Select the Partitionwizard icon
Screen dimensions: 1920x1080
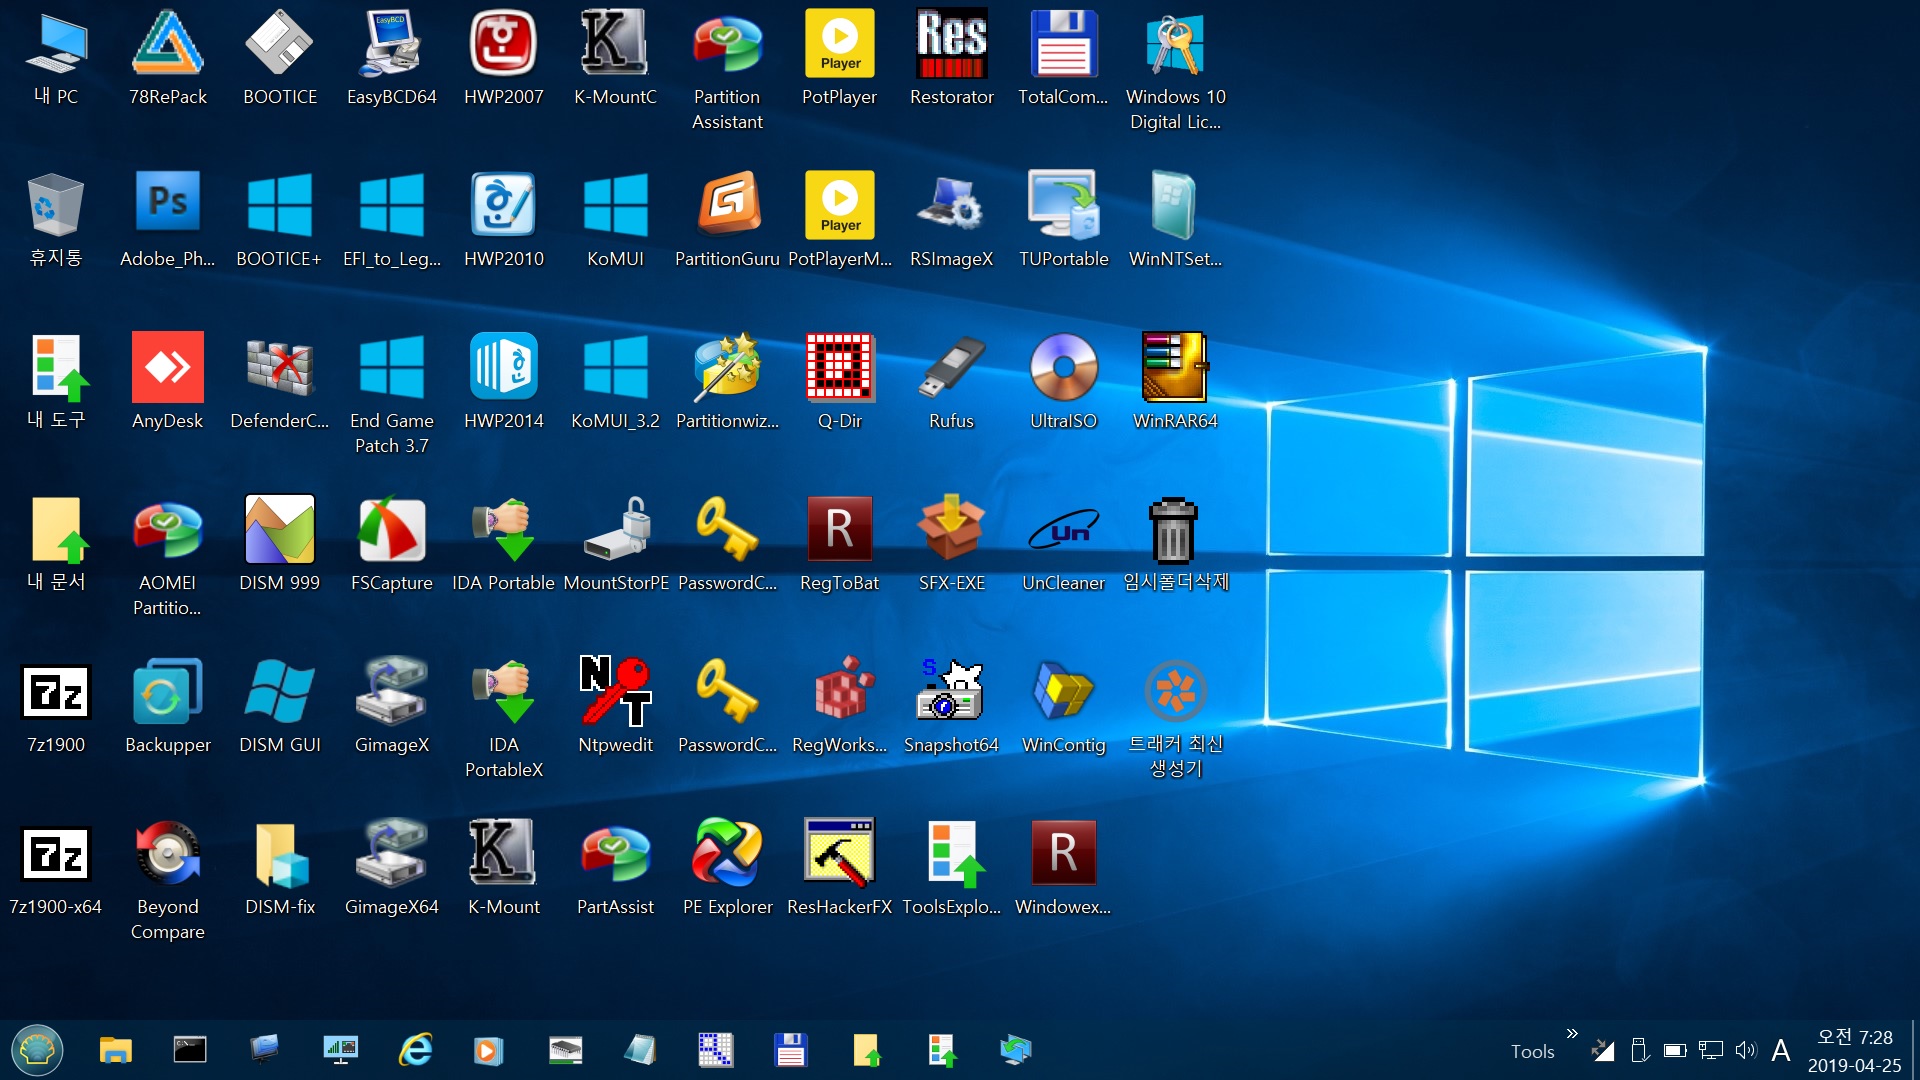click(727, 368)
